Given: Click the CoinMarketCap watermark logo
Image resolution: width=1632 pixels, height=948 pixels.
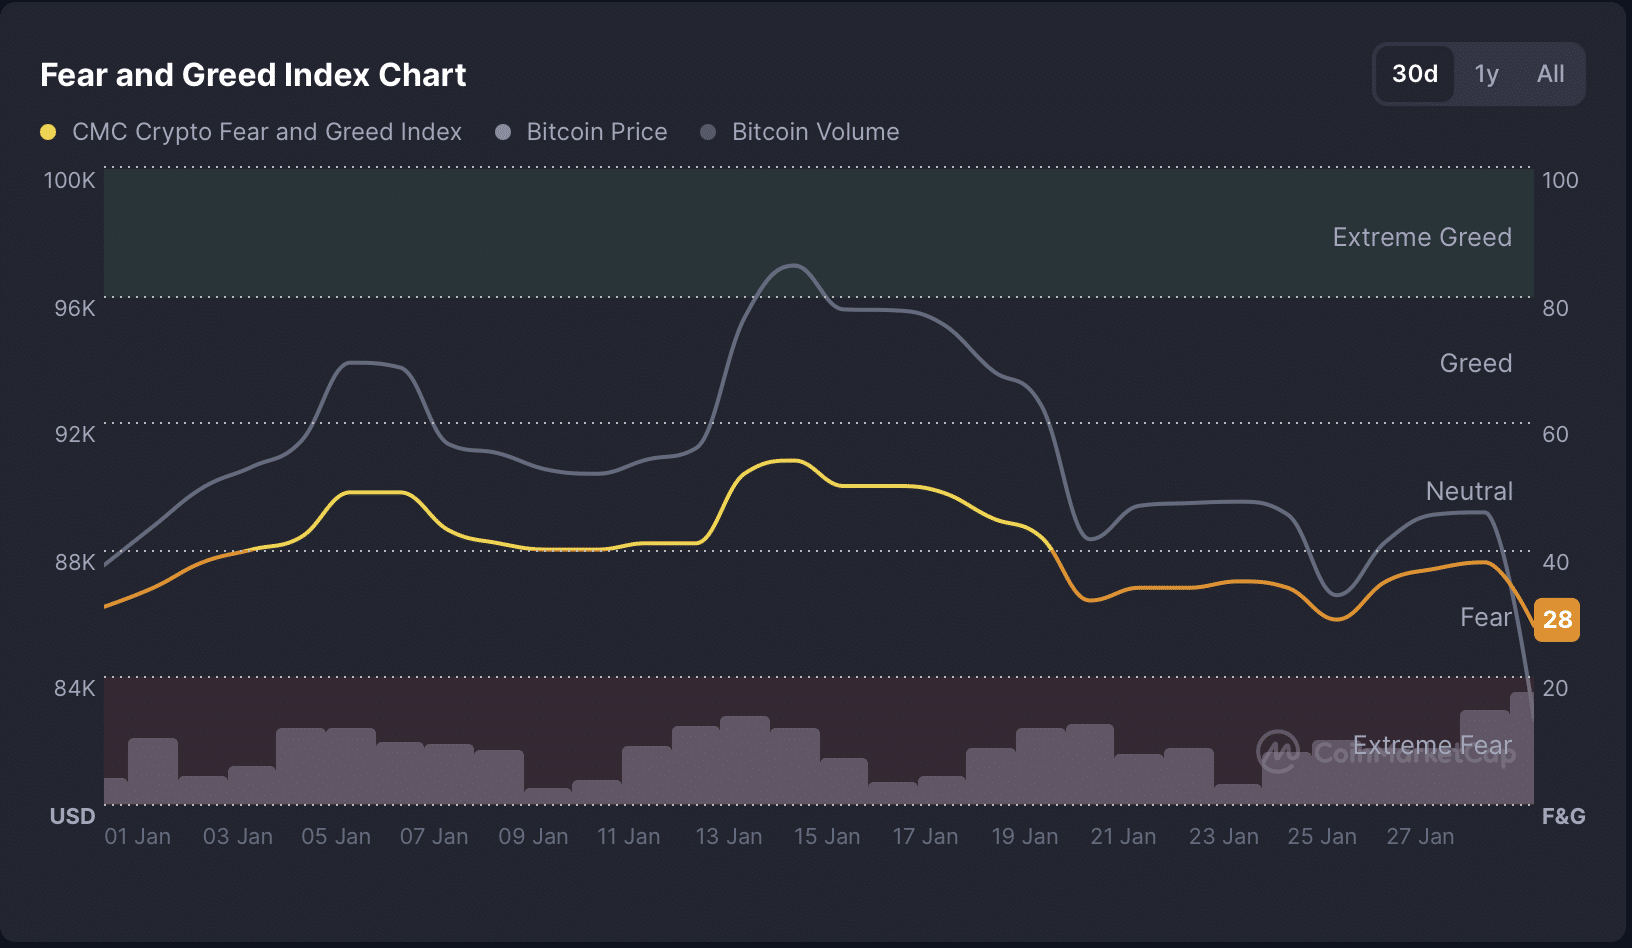Looking at the screenshot, I should point(1279,751).
